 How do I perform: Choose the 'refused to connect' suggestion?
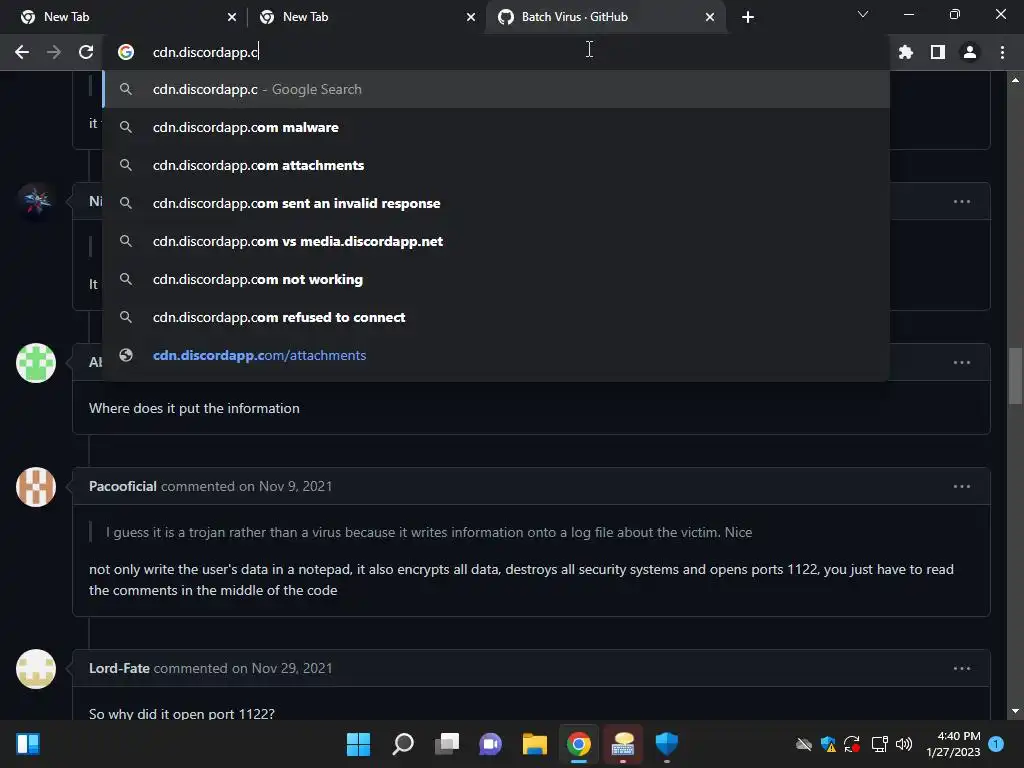[496, 317]
